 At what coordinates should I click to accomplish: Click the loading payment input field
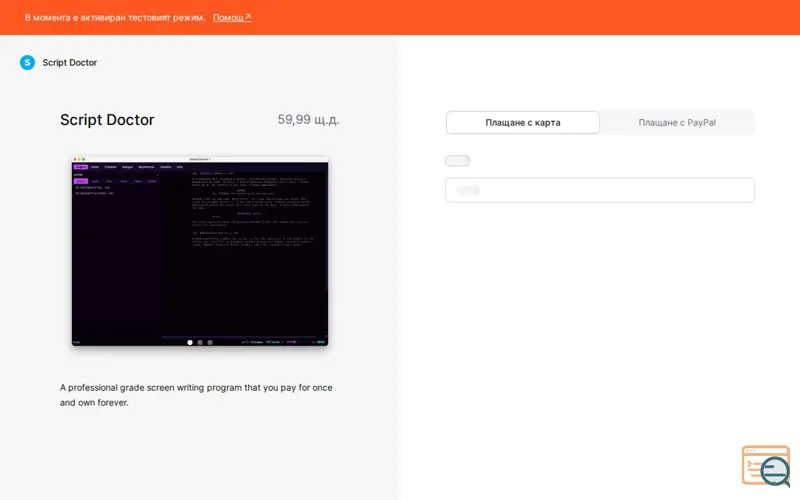click(599, 190)
